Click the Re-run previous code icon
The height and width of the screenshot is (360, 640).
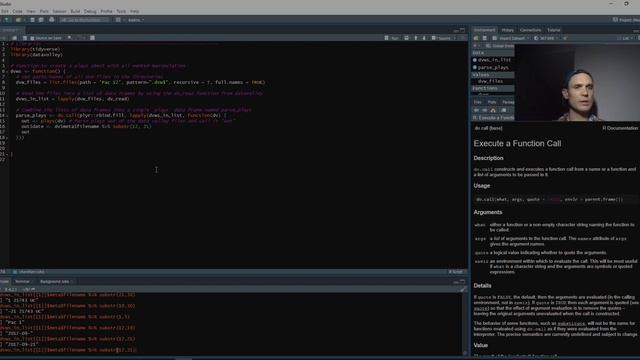[407, 38]
